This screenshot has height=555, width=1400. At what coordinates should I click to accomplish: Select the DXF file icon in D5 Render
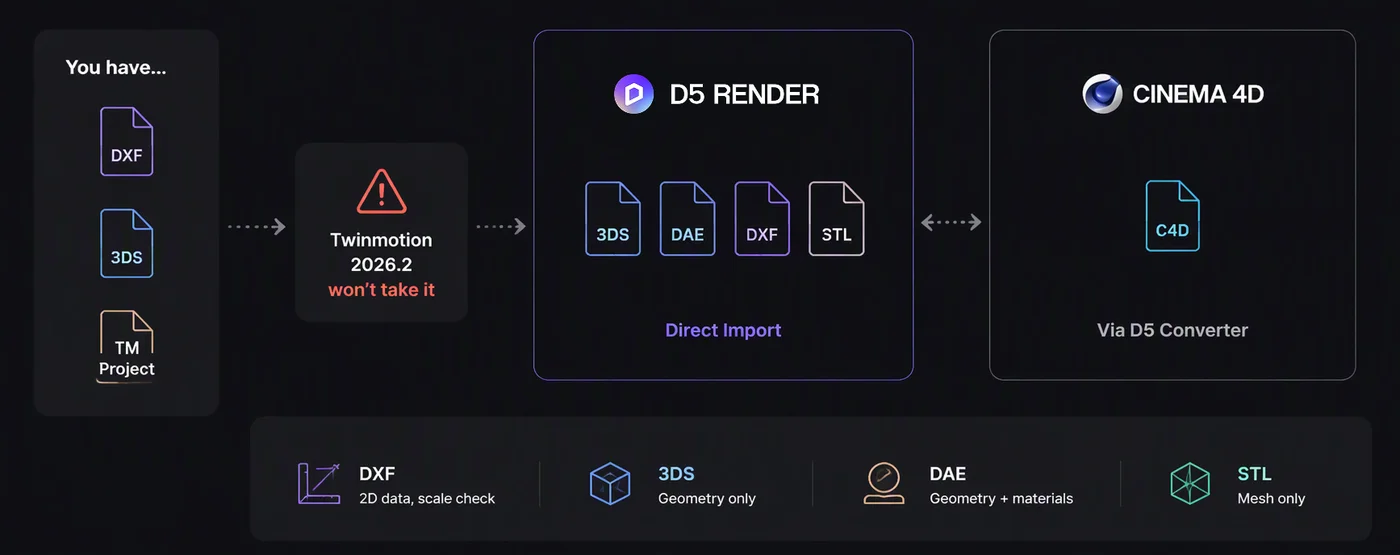click(x=762, y=218)
